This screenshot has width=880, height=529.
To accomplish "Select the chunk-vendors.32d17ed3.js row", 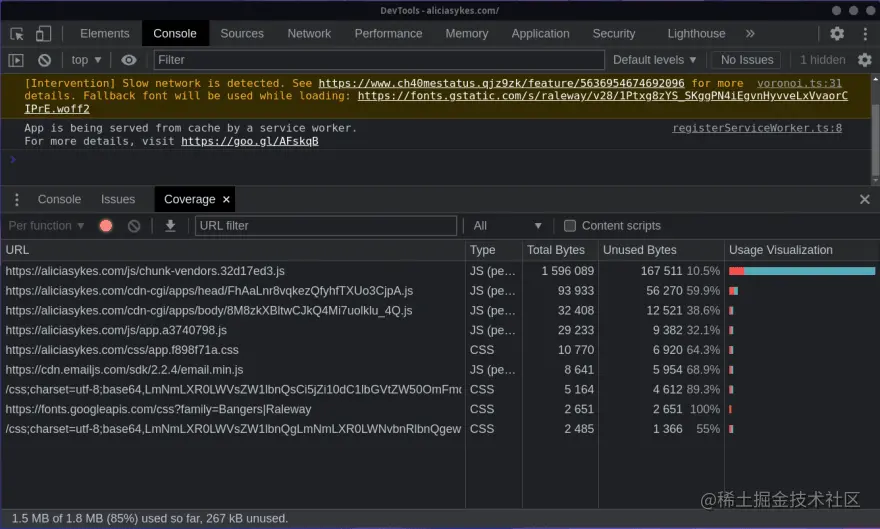I will pyautogui.click(x=440, y=271).
